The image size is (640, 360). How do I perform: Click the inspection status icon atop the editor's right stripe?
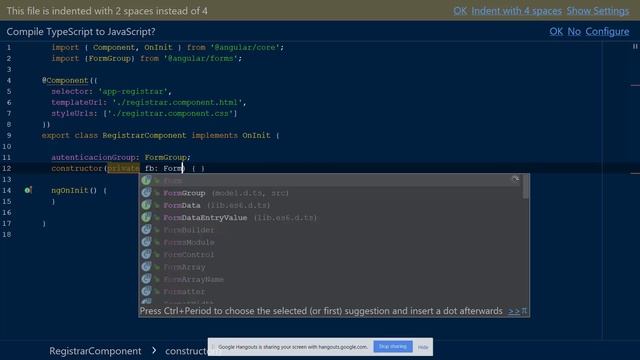635,47
